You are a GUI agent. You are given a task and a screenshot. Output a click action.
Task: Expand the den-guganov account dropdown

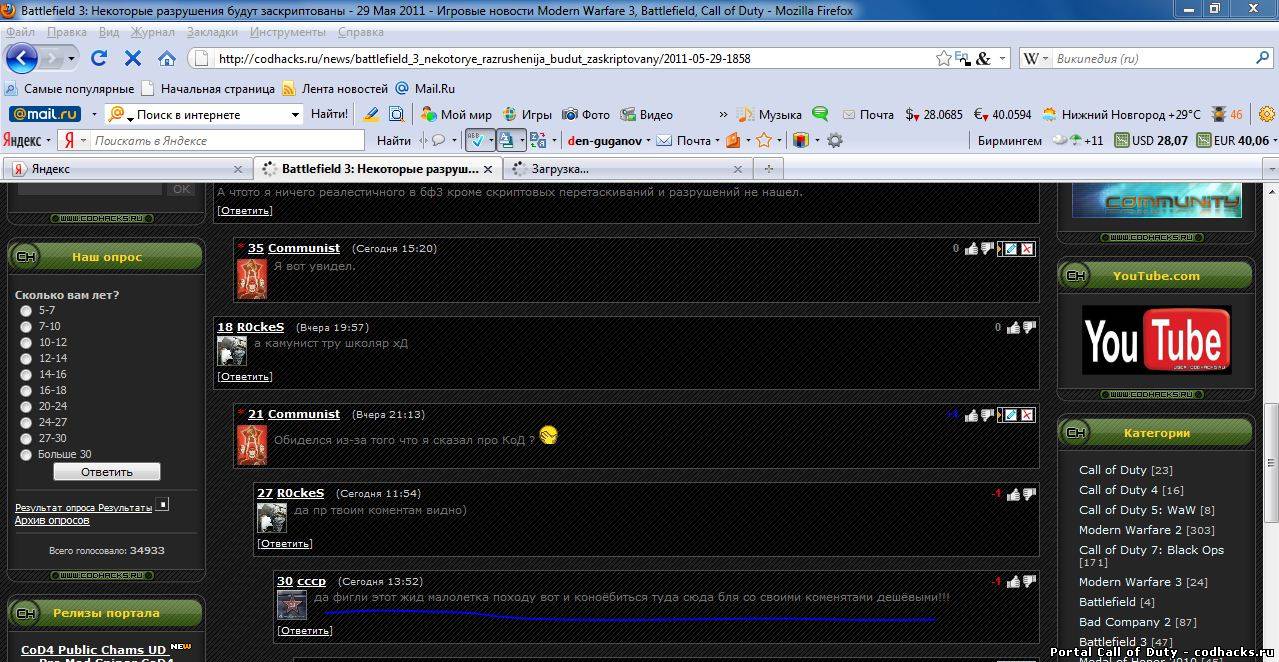(648, 141)
